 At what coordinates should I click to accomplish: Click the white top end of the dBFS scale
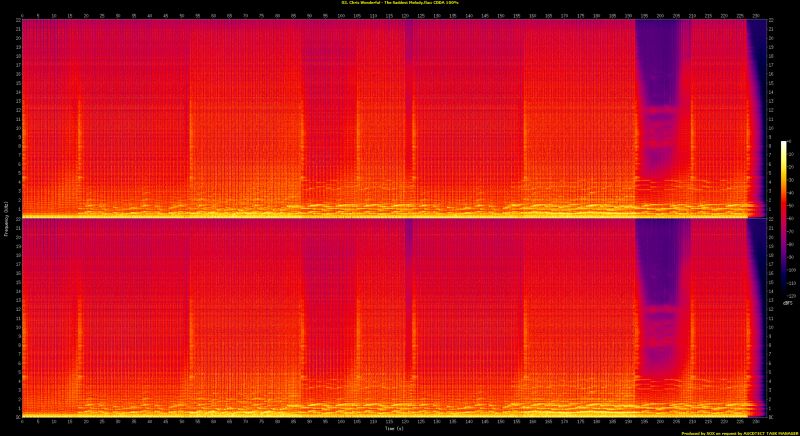pyautogui.click(x=785, y=145)
